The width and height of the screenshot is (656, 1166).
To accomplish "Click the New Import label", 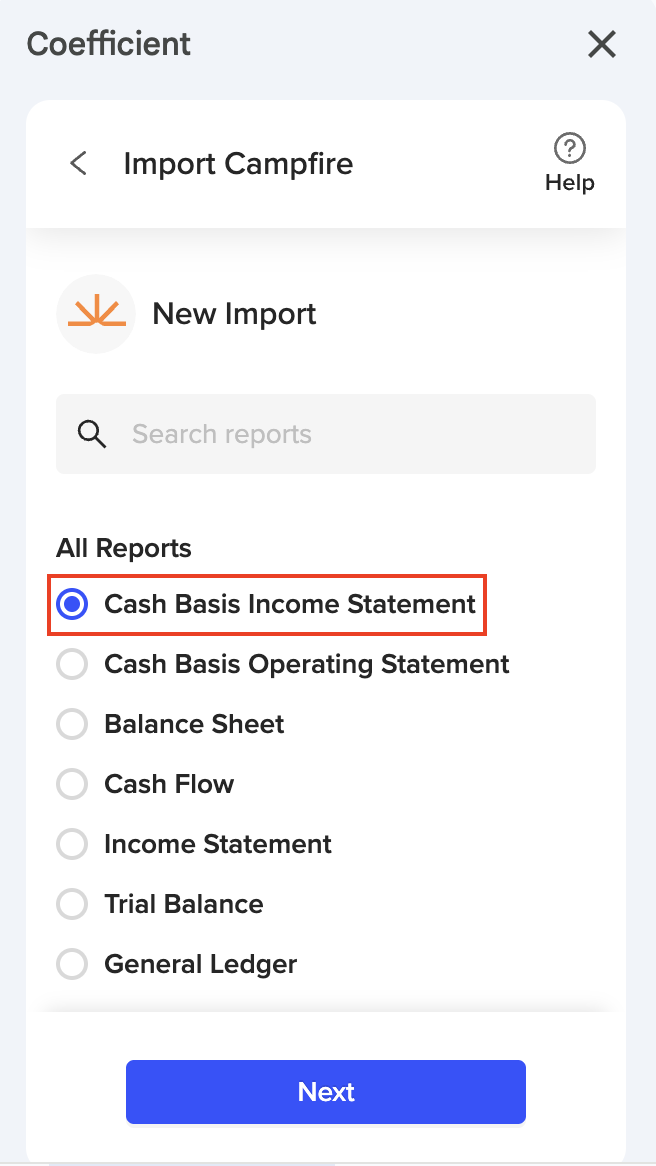I will pos(234,314).
